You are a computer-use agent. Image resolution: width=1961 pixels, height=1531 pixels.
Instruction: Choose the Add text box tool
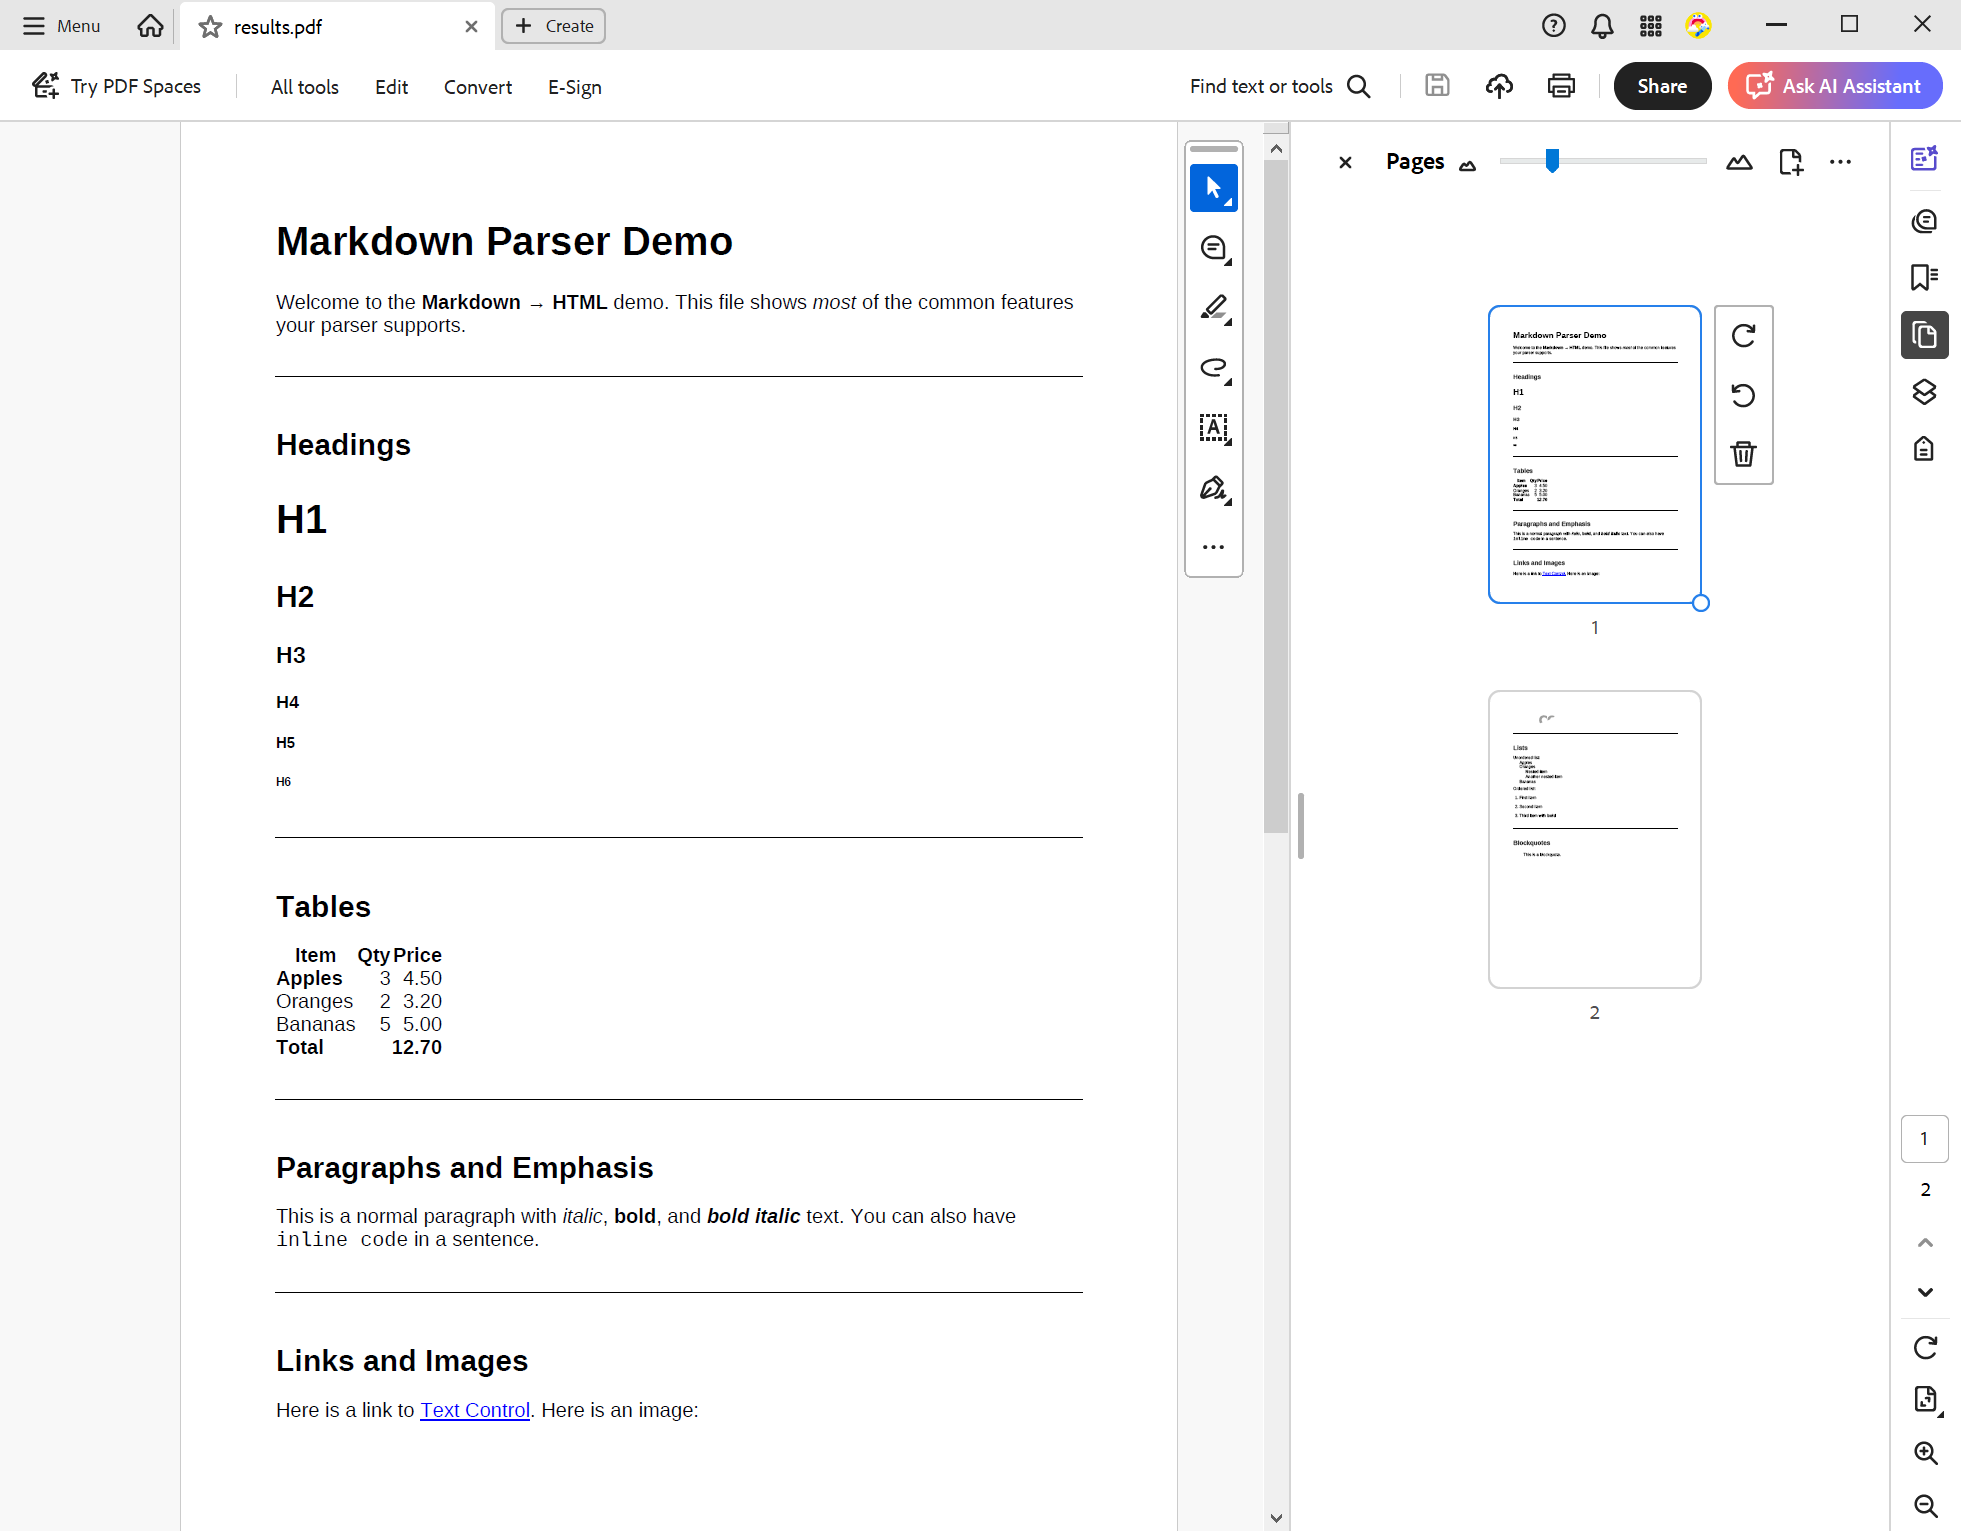pyautogui.click(x=1214, y=428)
